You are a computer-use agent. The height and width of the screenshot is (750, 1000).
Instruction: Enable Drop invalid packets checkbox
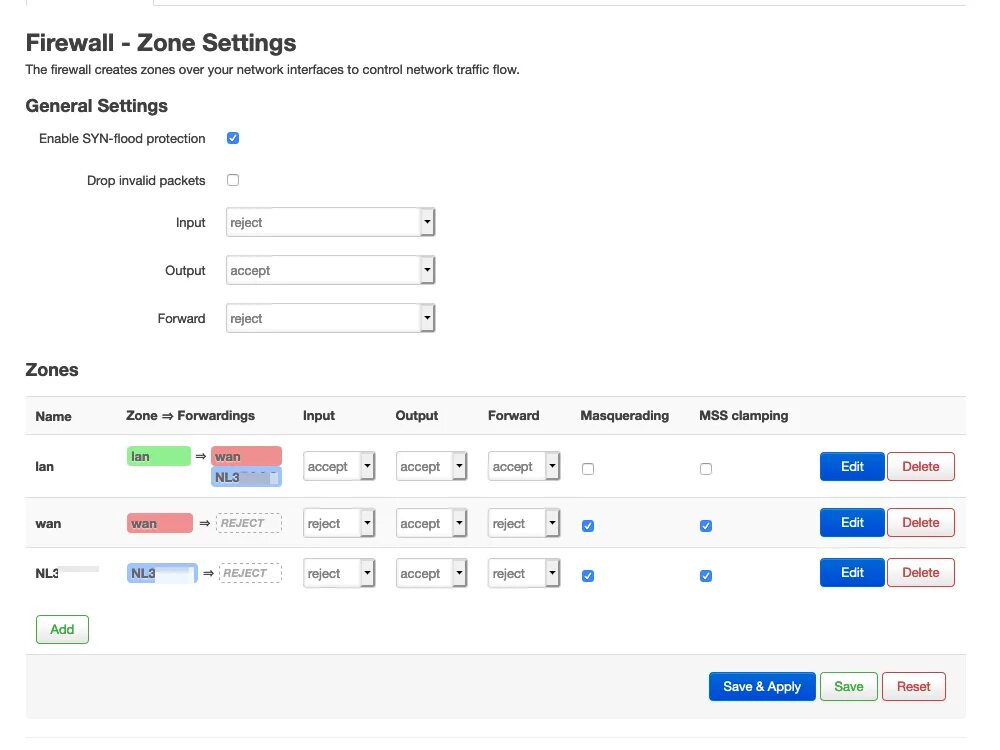(233, 180)
